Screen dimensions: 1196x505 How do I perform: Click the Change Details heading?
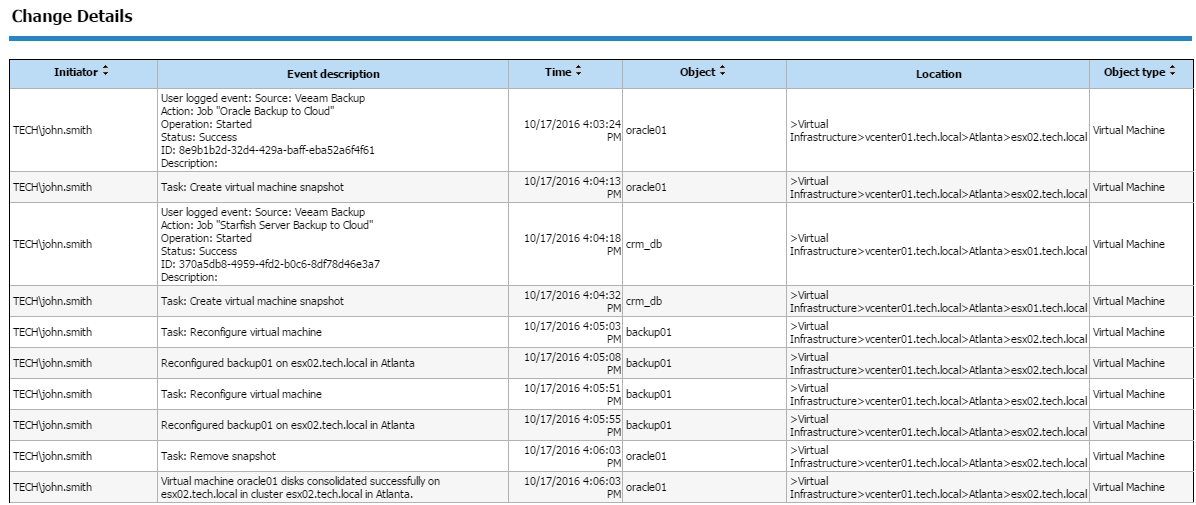click(x=72, y=16)
